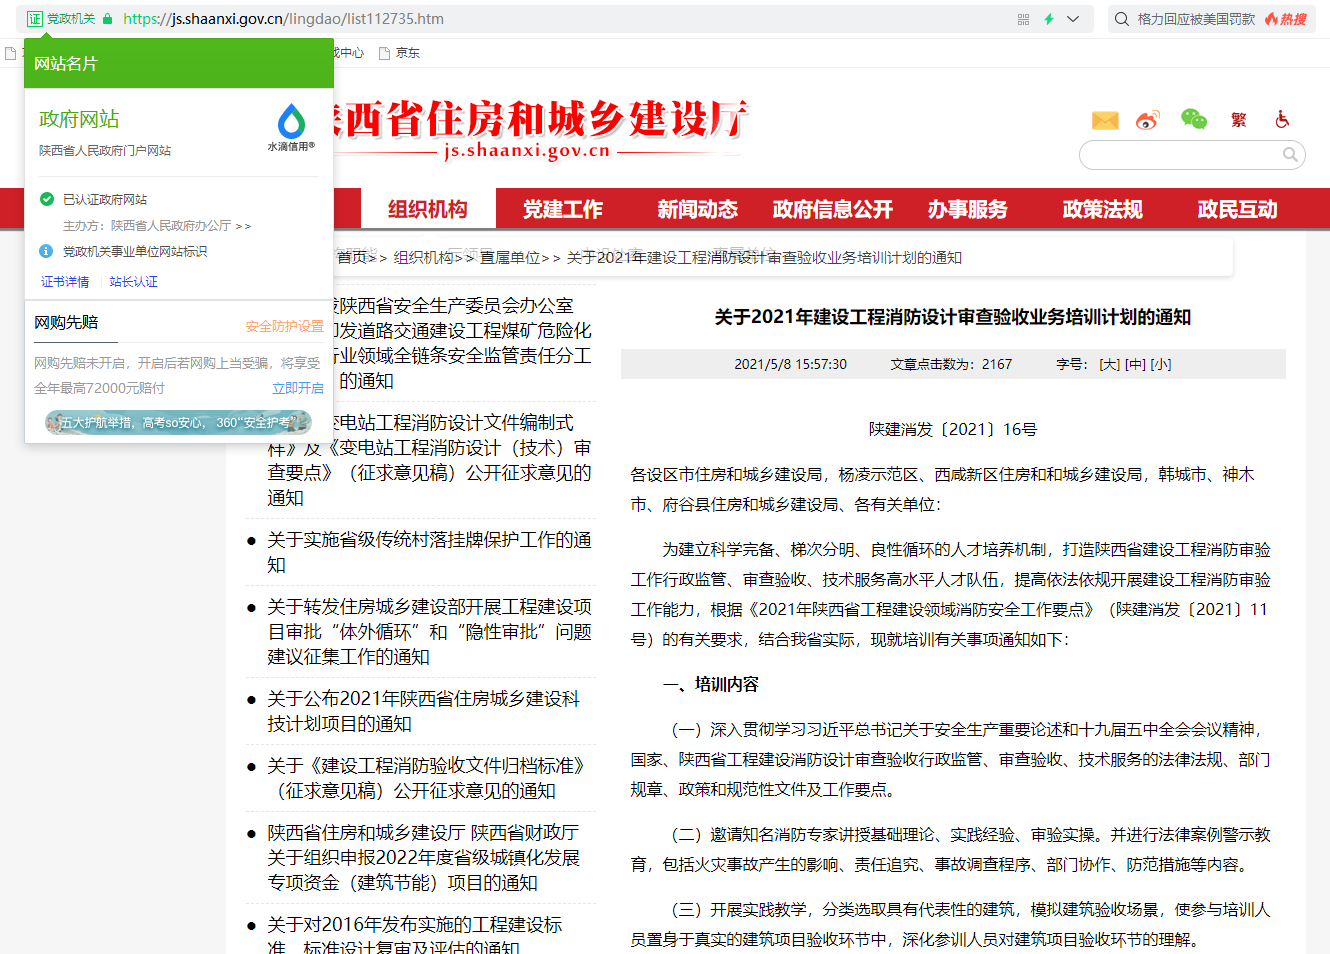Open 证书详情 certificate details
Screen dimensions: 1330x954
[65, 282]
